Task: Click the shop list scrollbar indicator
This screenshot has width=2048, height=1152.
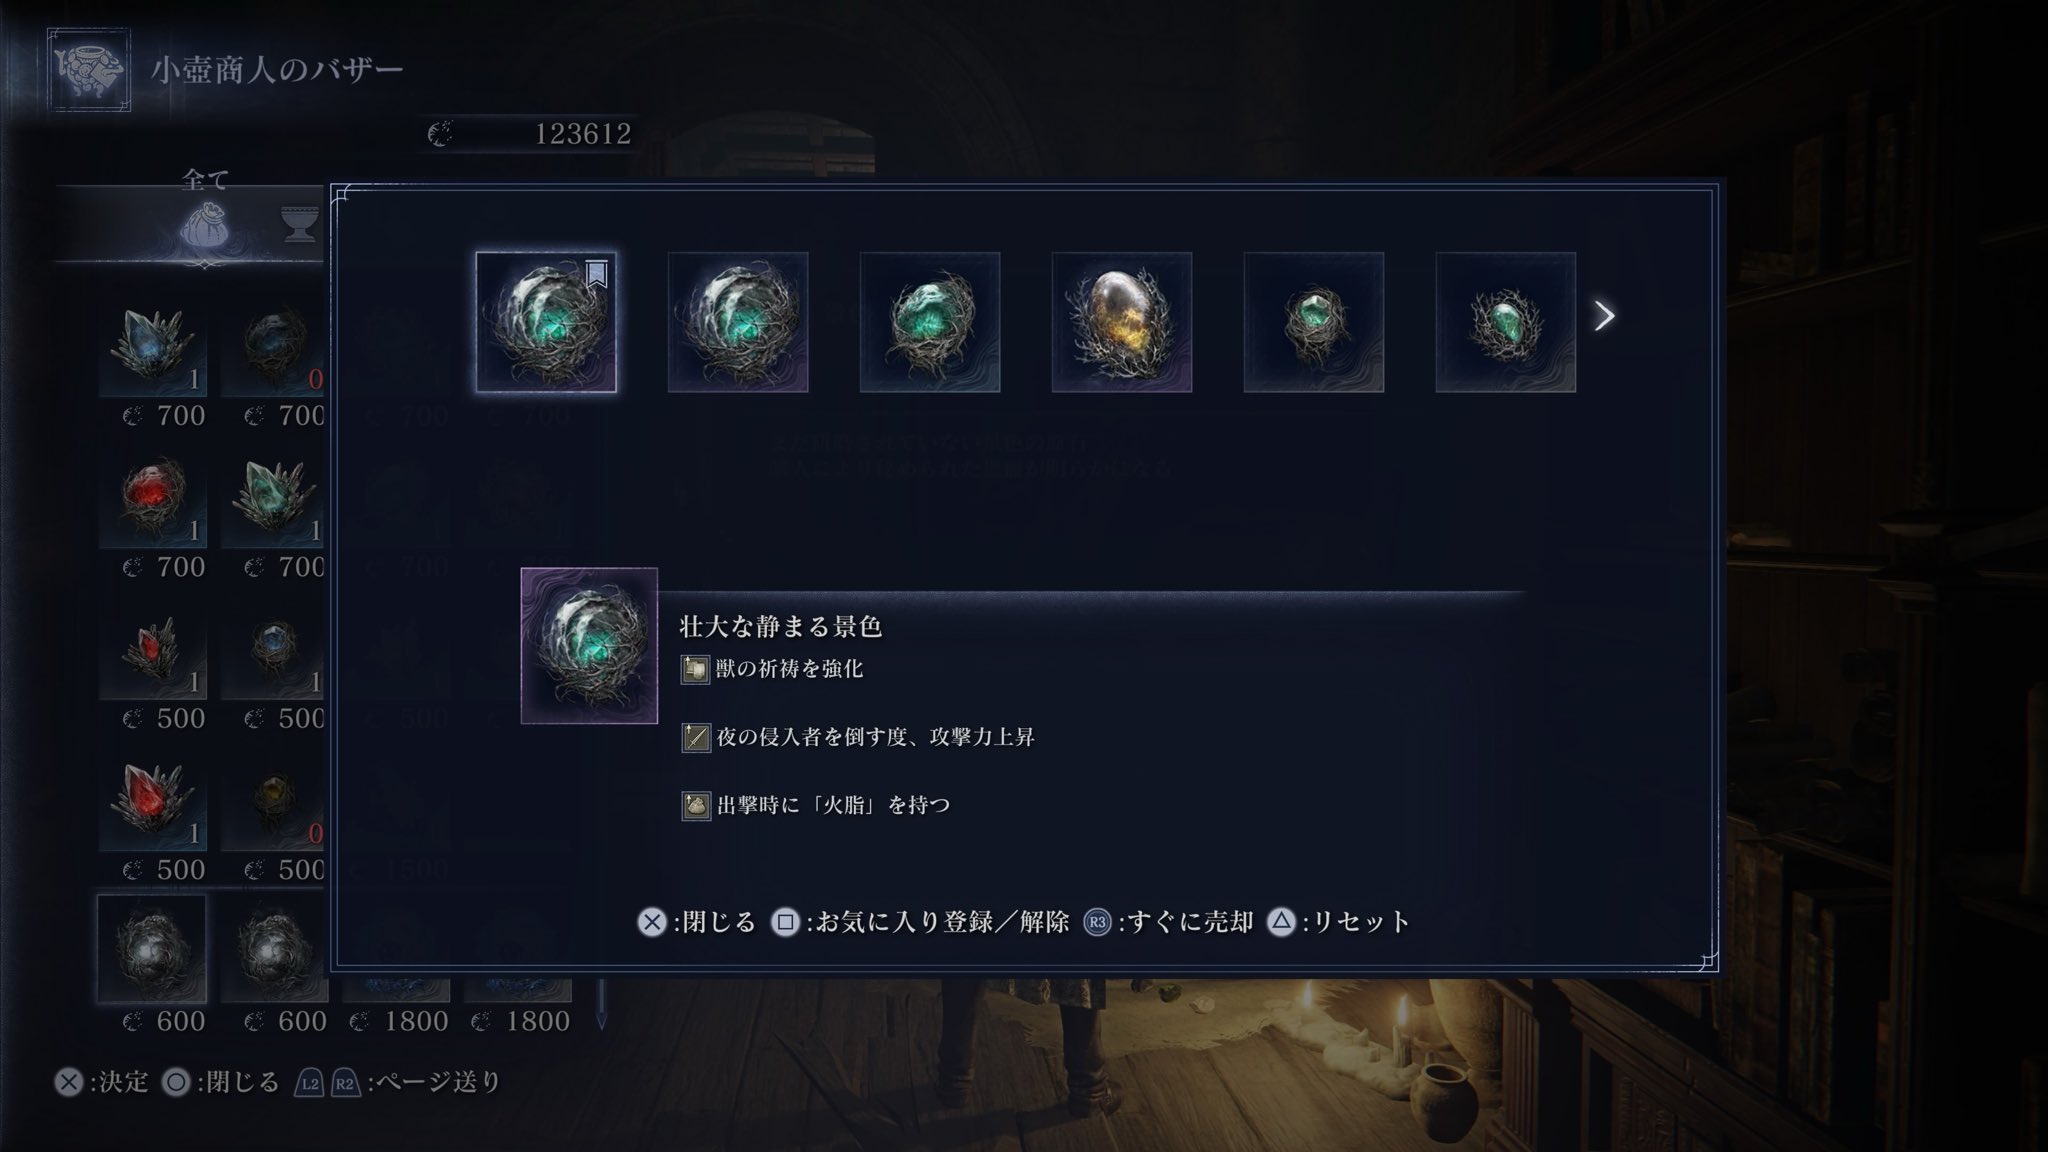Action: click(x=601, y=1005)
